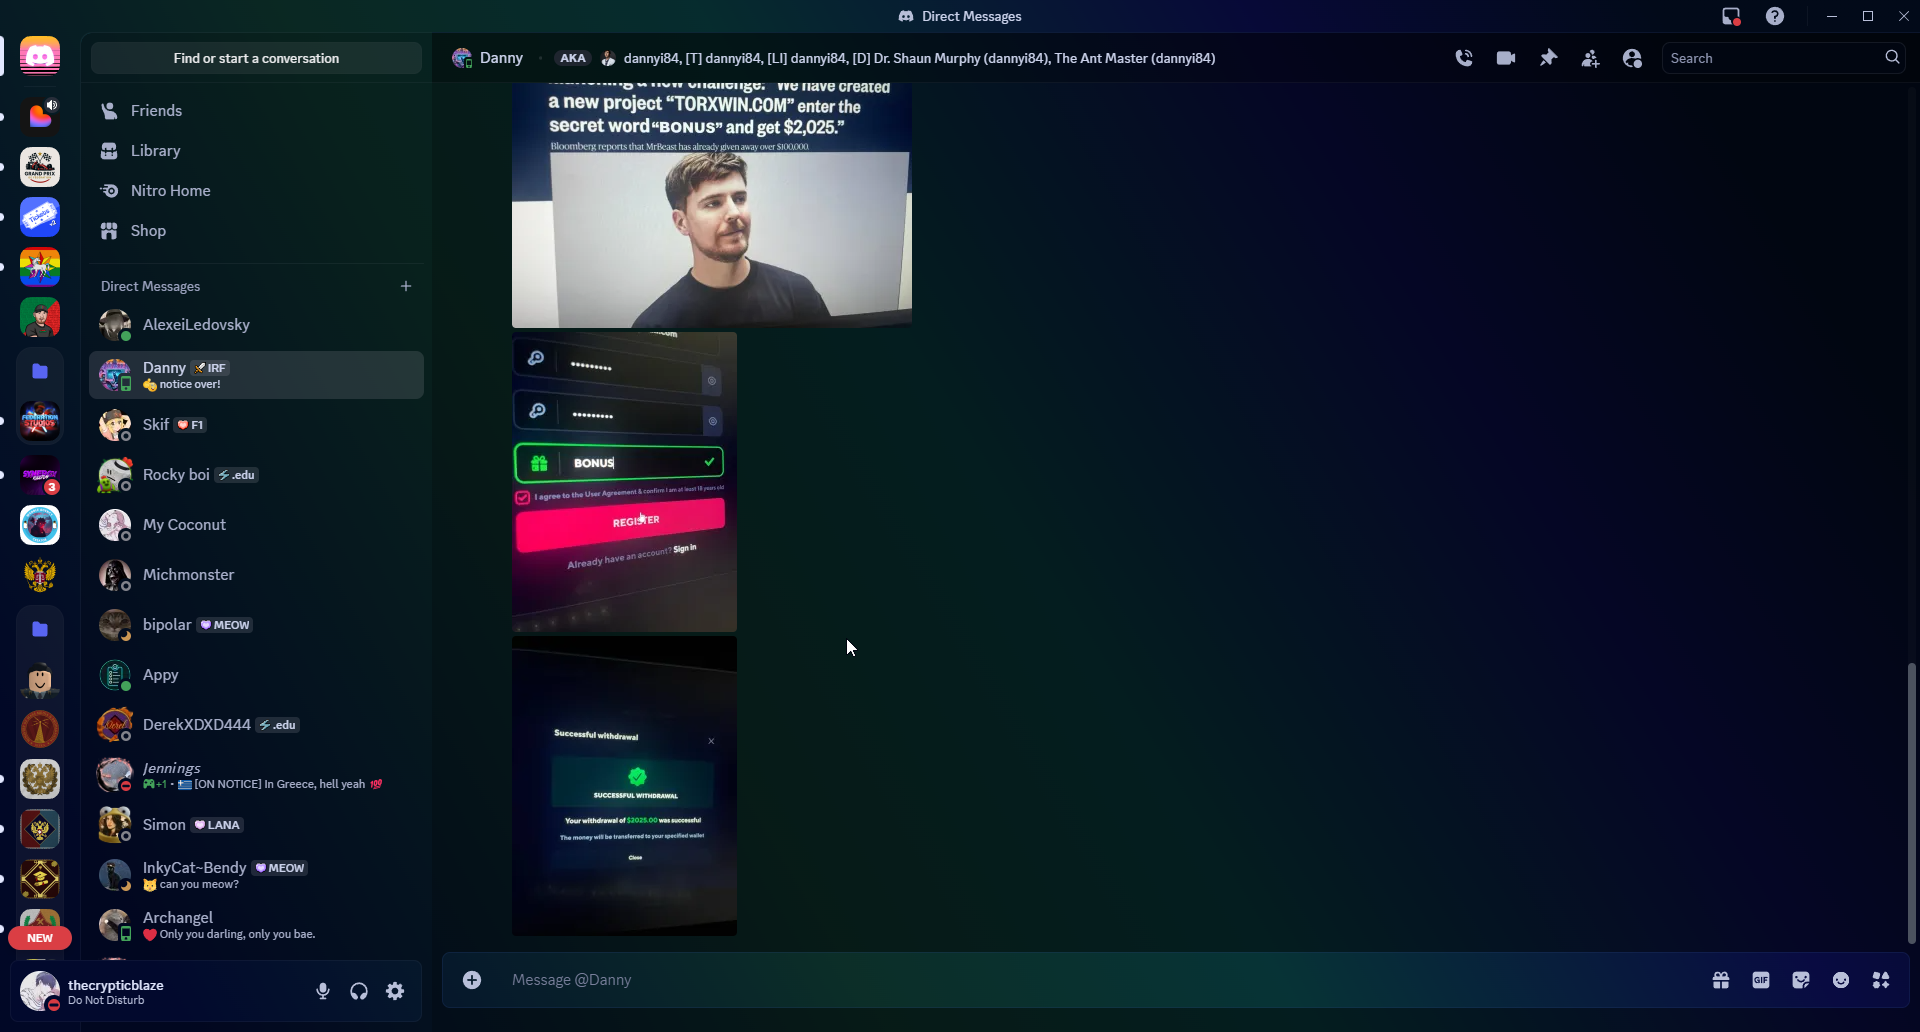This screenshot has height=1032, width=1920.
Task: Start a video call with Danny
Action: [1506, 58]
